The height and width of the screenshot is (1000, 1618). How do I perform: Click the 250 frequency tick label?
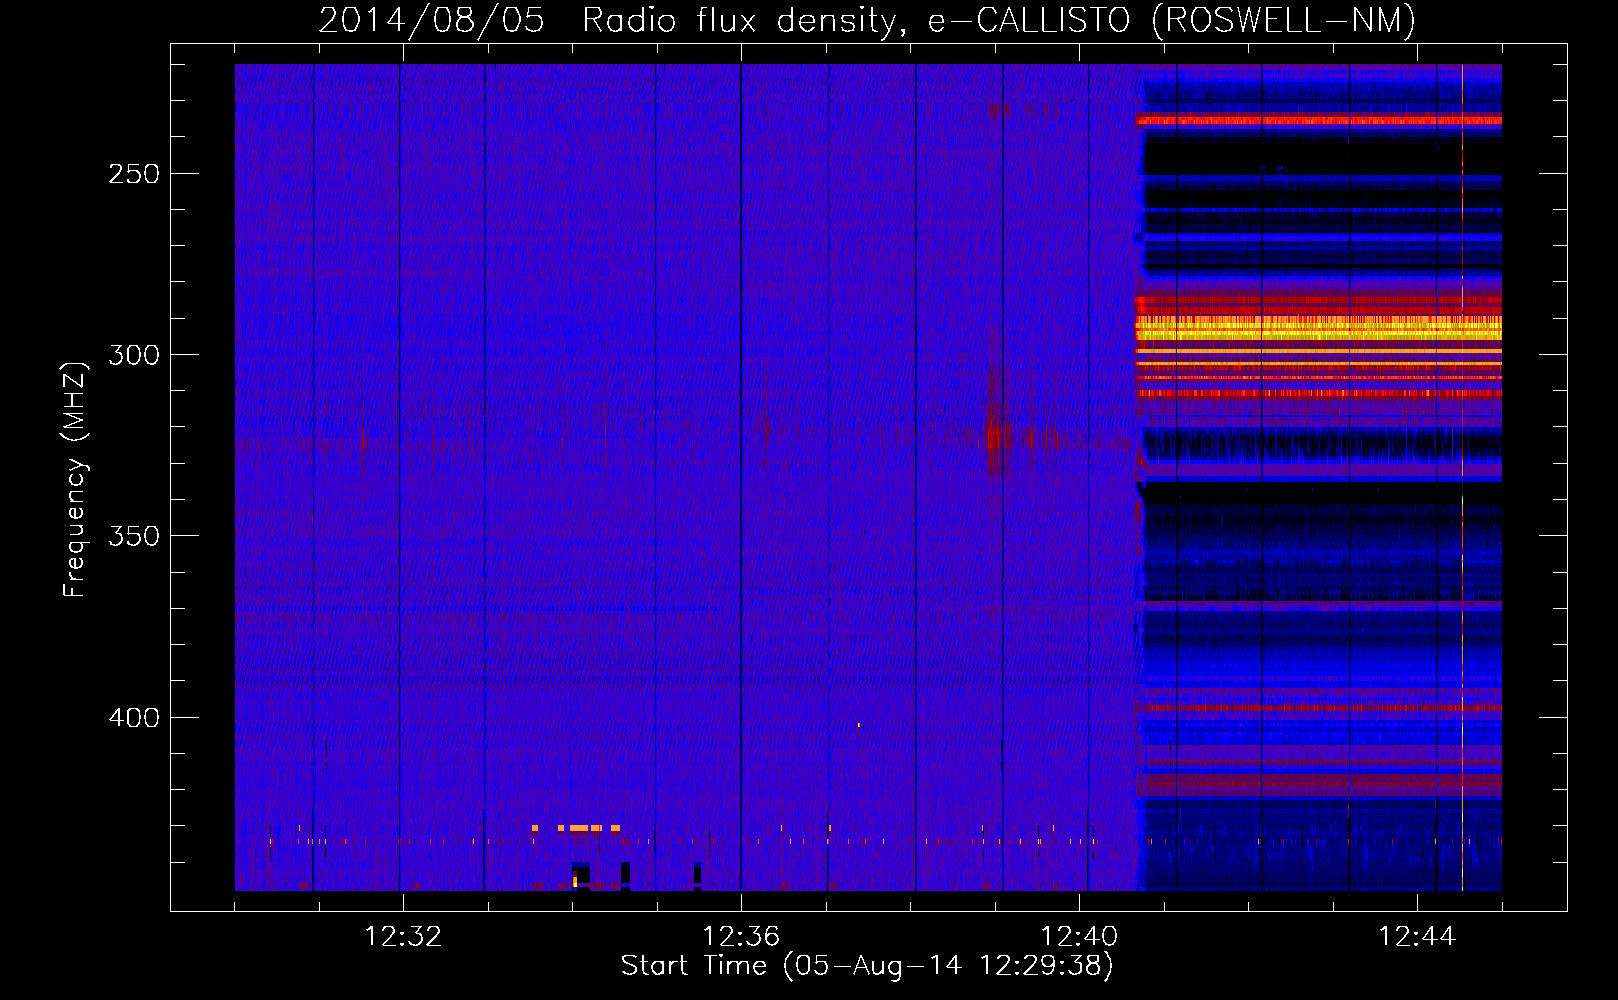[x=134, y=174]
